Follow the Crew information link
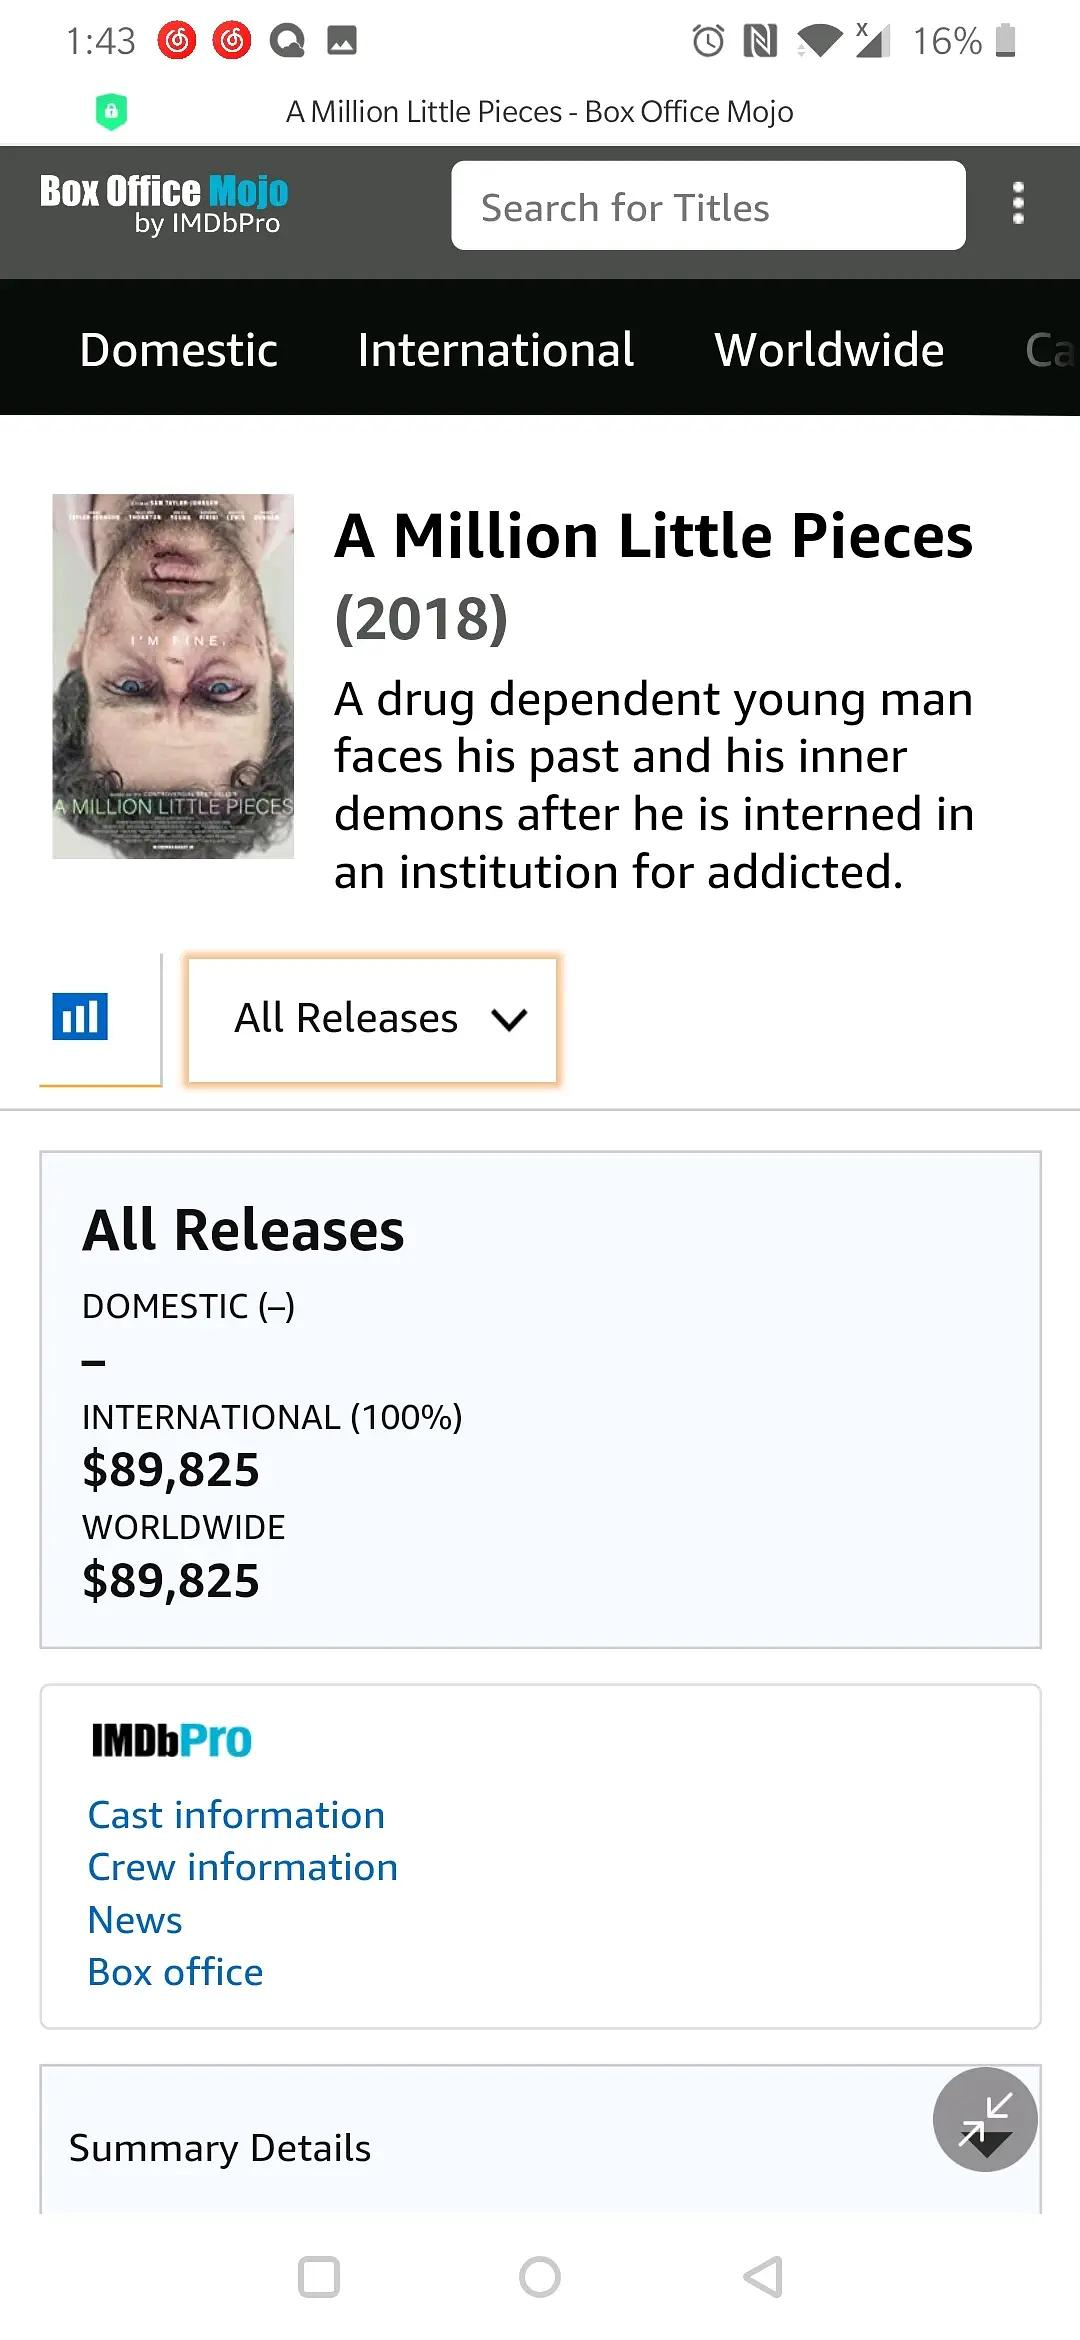 (243, 1867)
